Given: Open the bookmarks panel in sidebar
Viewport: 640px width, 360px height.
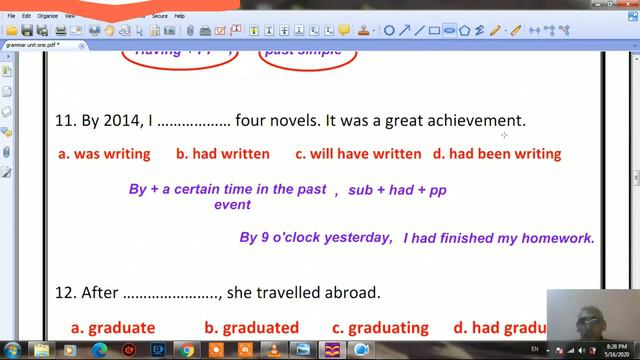Looking at the screenshot, I should pyautogui.click(x=7, y=71).
